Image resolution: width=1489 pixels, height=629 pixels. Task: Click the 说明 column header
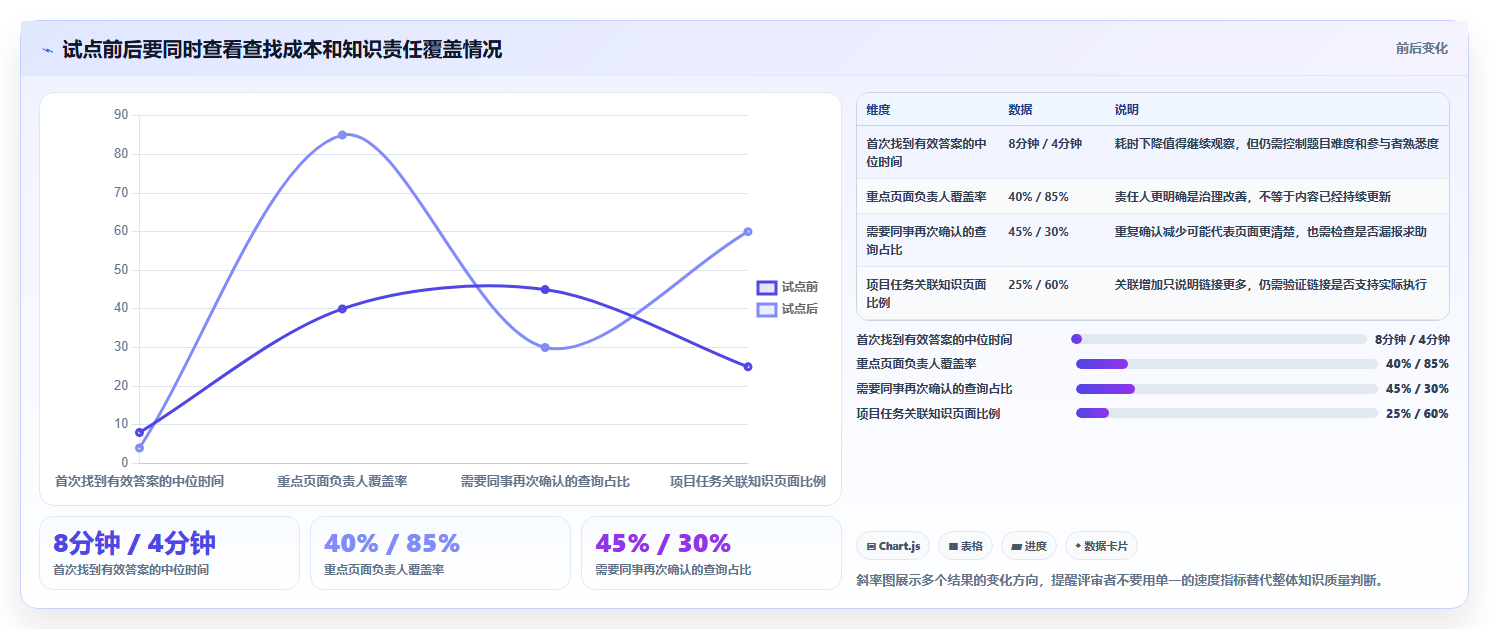coord(1127,110)
